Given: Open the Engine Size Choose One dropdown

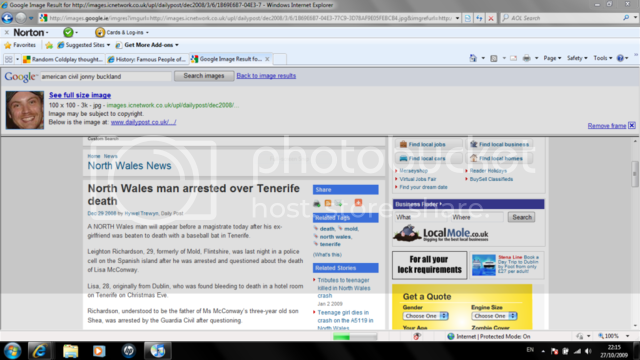Looking at the screenshot, I should pyautogui.click(x=495, y=316).
